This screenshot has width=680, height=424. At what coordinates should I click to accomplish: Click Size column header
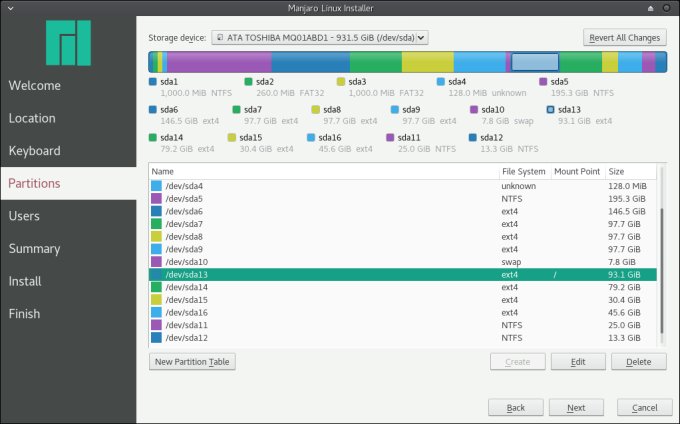point(631,172)
